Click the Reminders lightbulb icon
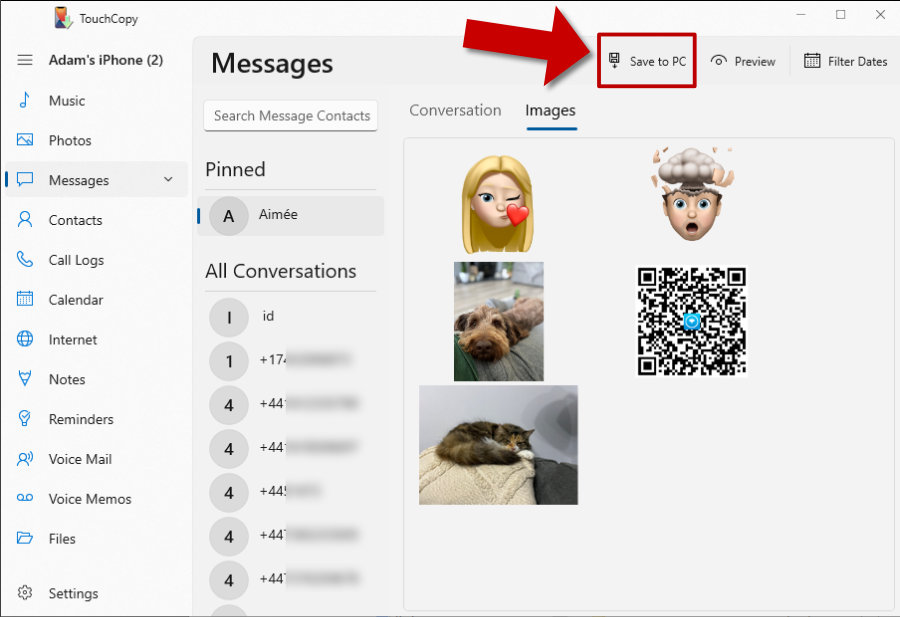The image size is (900, 617). [x=25, y=418]
